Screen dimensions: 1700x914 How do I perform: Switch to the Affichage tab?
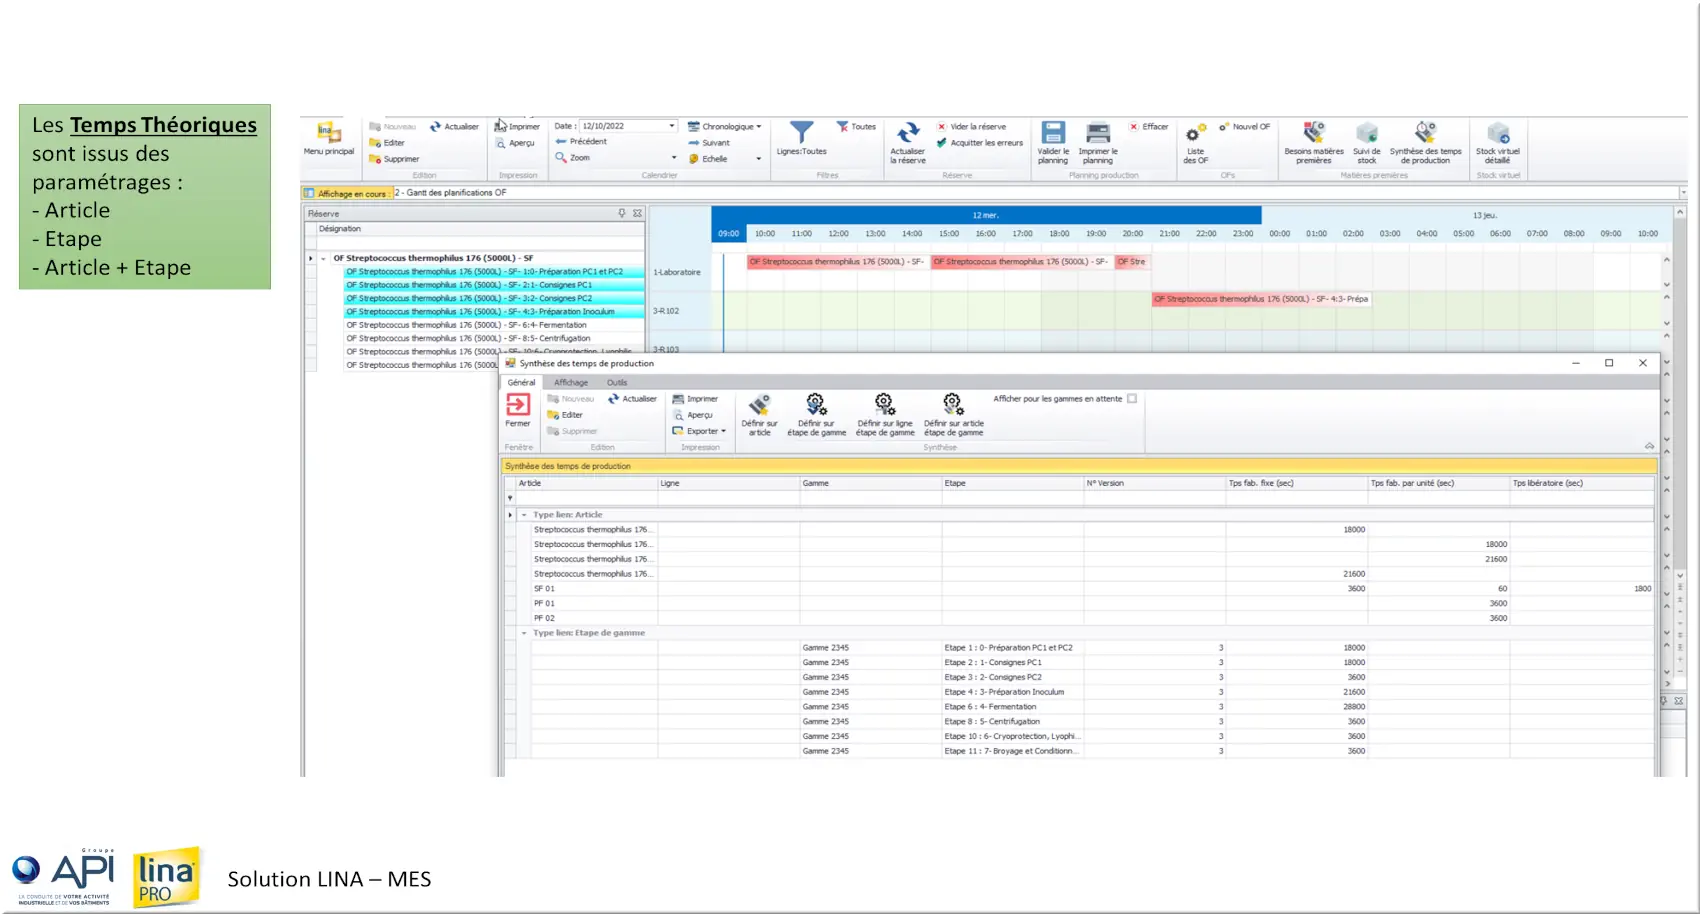tap(571, 383)
